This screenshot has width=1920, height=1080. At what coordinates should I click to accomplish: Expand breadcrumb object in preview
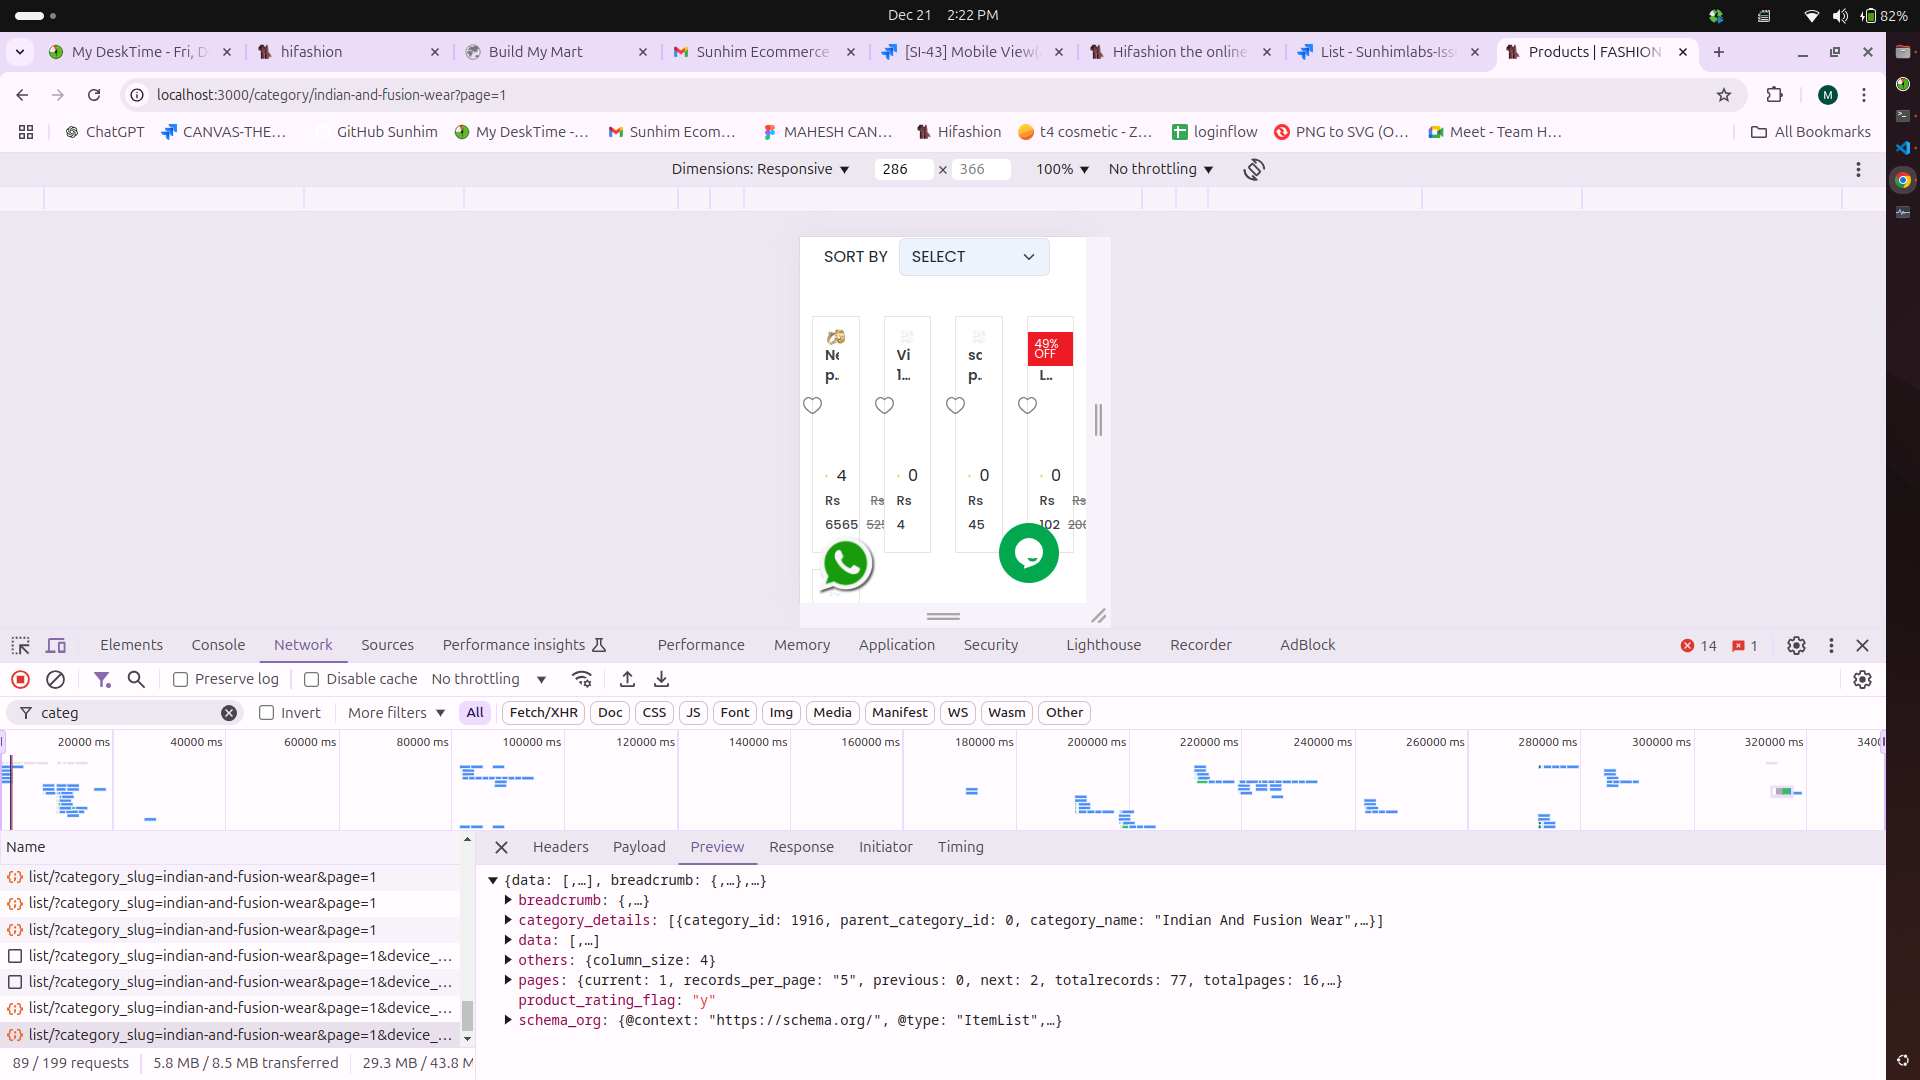click(x=509, y=900)
